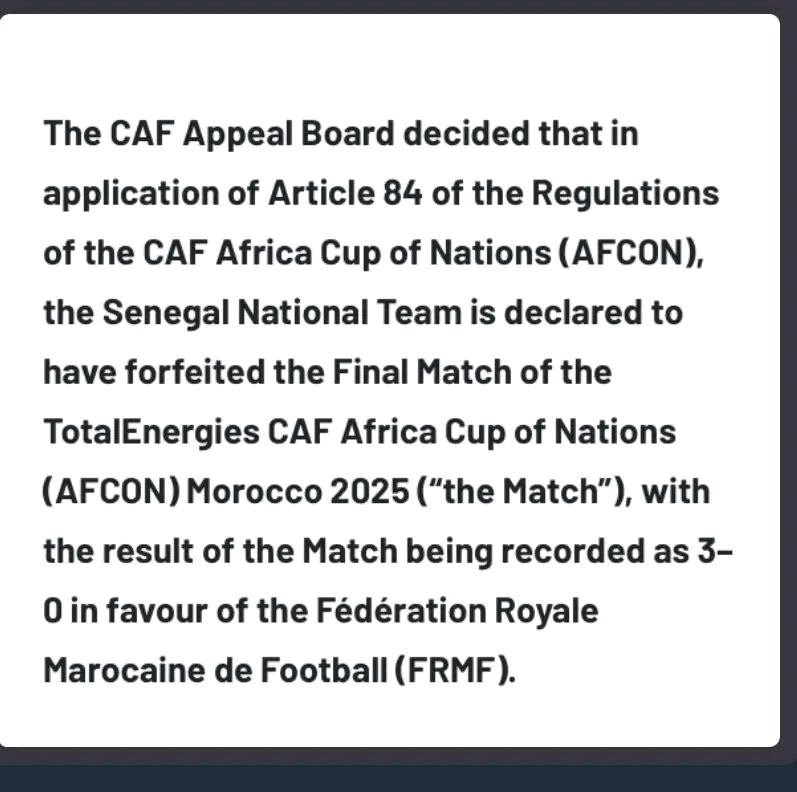Viewport: 797px width, 792px height.
Task: Click the abbreviation "(FRMF)."
Action: tap(456, 670)
